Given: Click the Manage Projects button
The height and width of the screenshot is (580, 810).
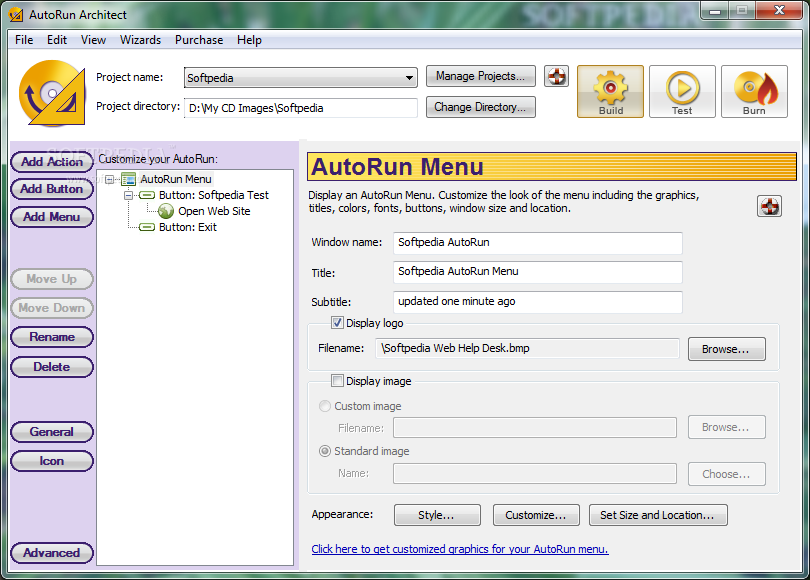Looking at the screenshot, I should coord(480,76).
